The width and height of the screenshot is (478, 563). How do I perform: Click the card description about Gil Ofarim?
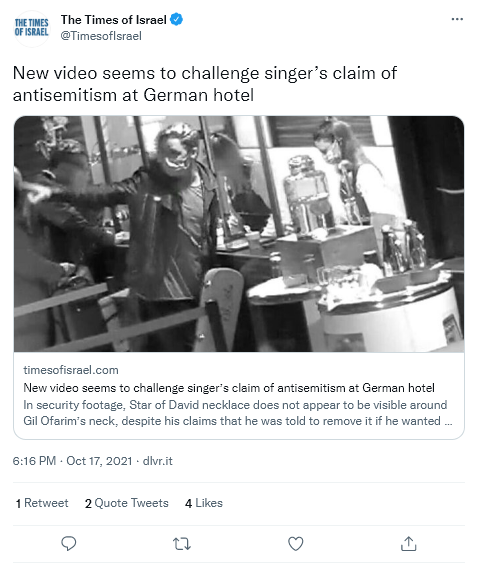pyautogui.click(x=237, y=413)
